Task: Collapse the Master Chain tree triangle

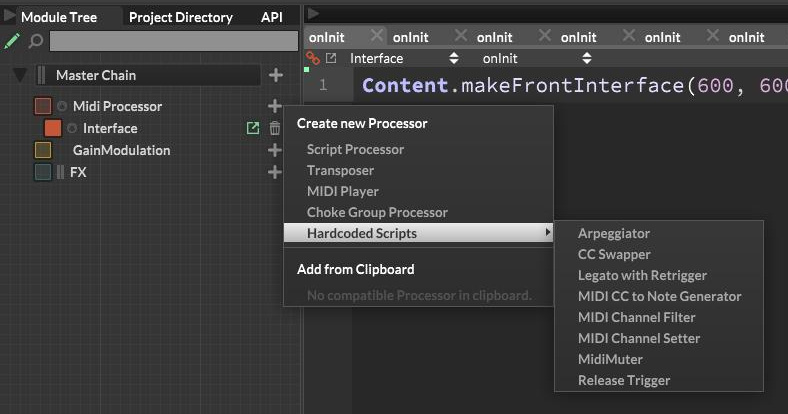Action: [x=20, y=75]
